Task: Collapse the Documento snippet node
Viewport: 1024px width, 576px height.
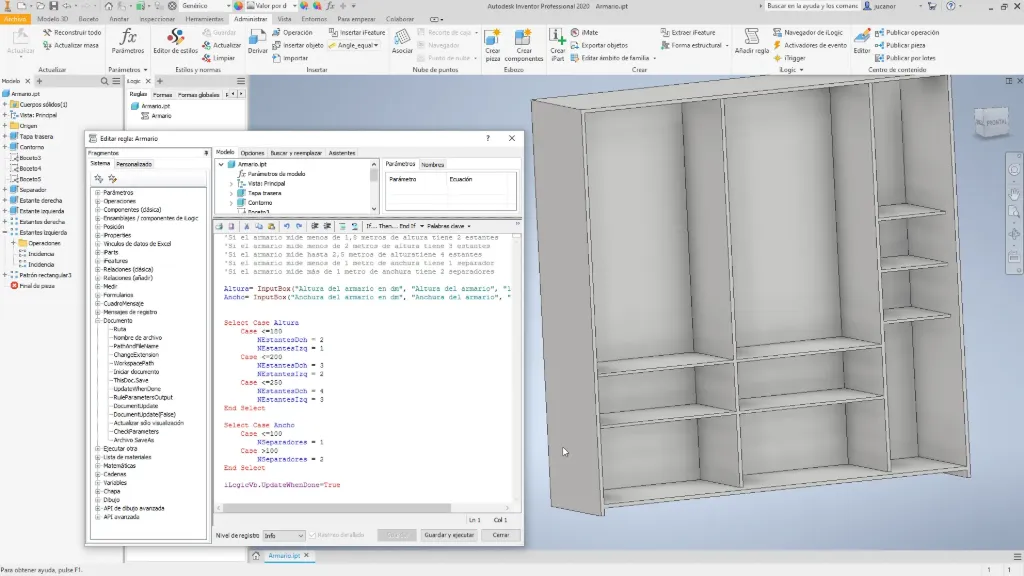Action: (98, 321)
